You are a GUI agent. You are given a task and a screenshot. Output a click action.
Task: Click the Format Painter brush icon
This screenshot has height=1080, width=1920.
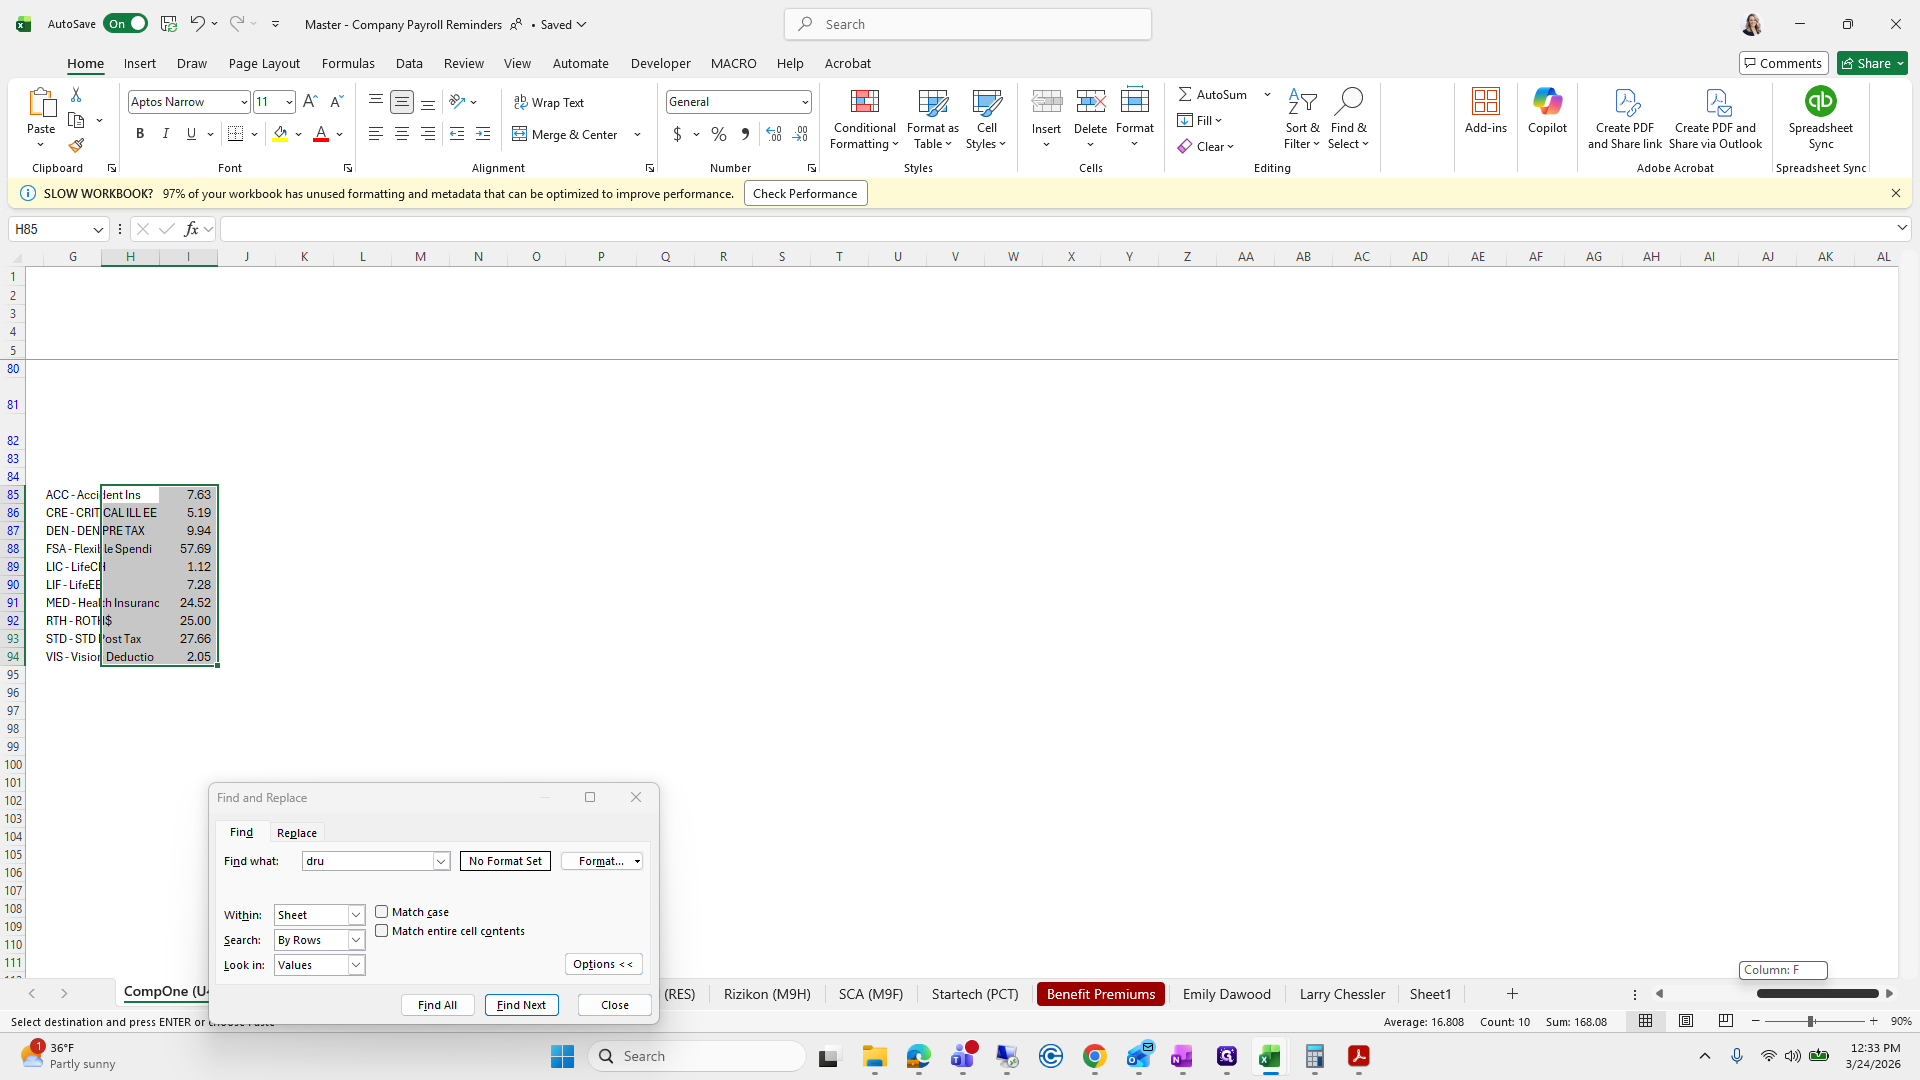point(76,146)
